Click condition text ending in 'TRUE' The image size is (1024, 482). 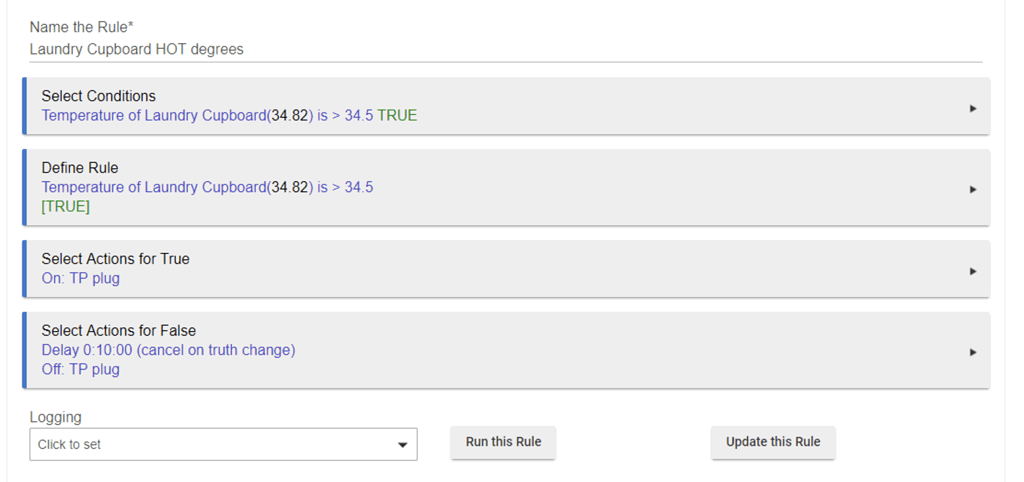pos(229,116)
